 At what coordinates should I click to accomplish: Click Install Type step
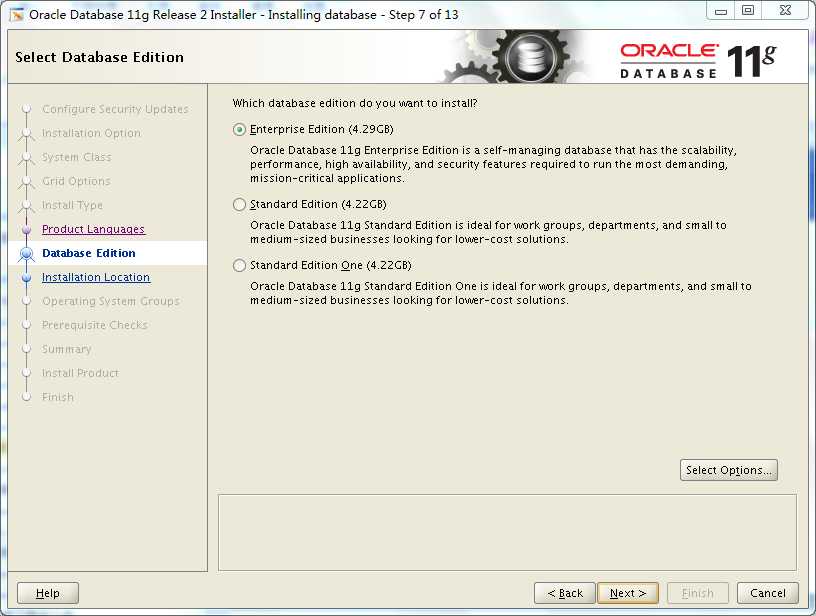72,205
